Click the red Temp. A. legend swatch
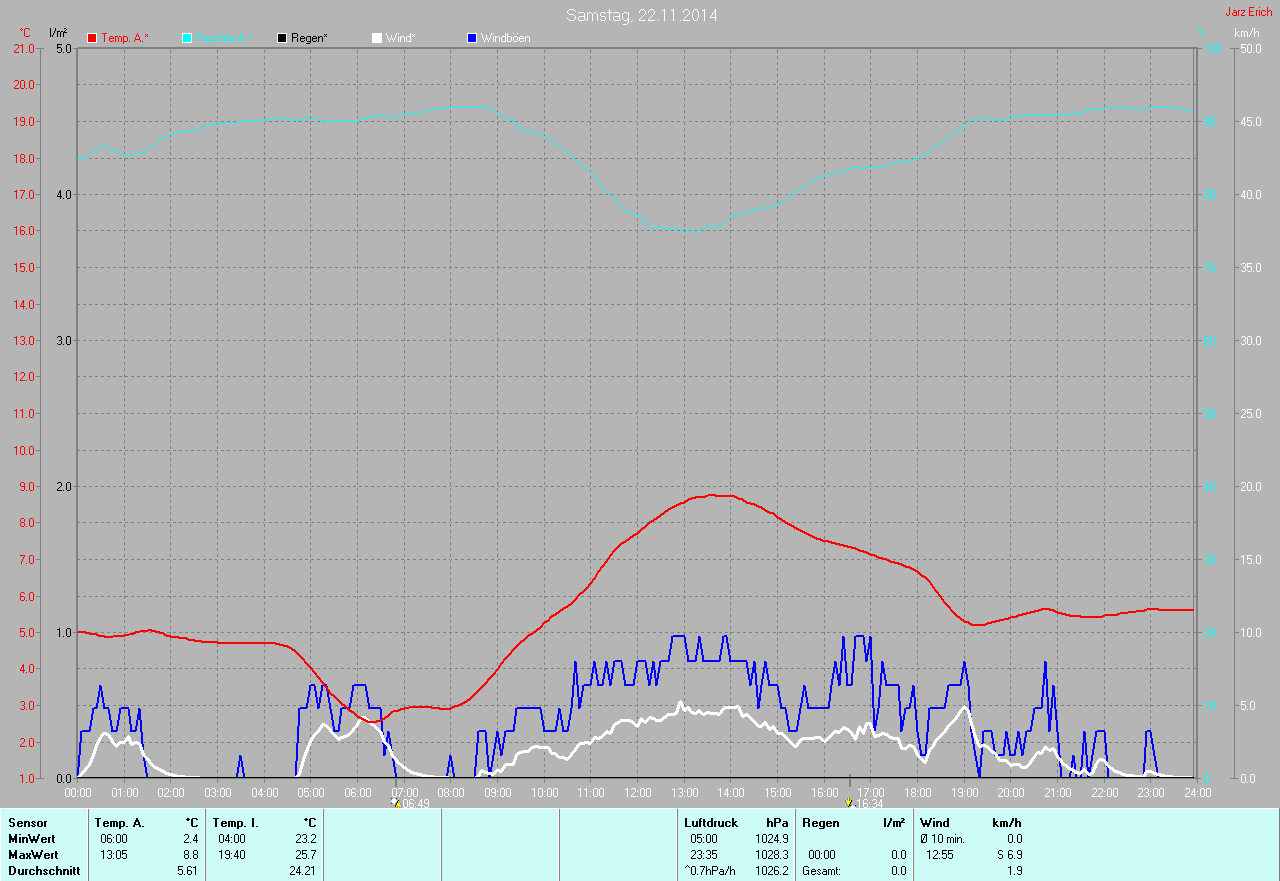This screenshot has width=1280, height=881. coord(93,38)
